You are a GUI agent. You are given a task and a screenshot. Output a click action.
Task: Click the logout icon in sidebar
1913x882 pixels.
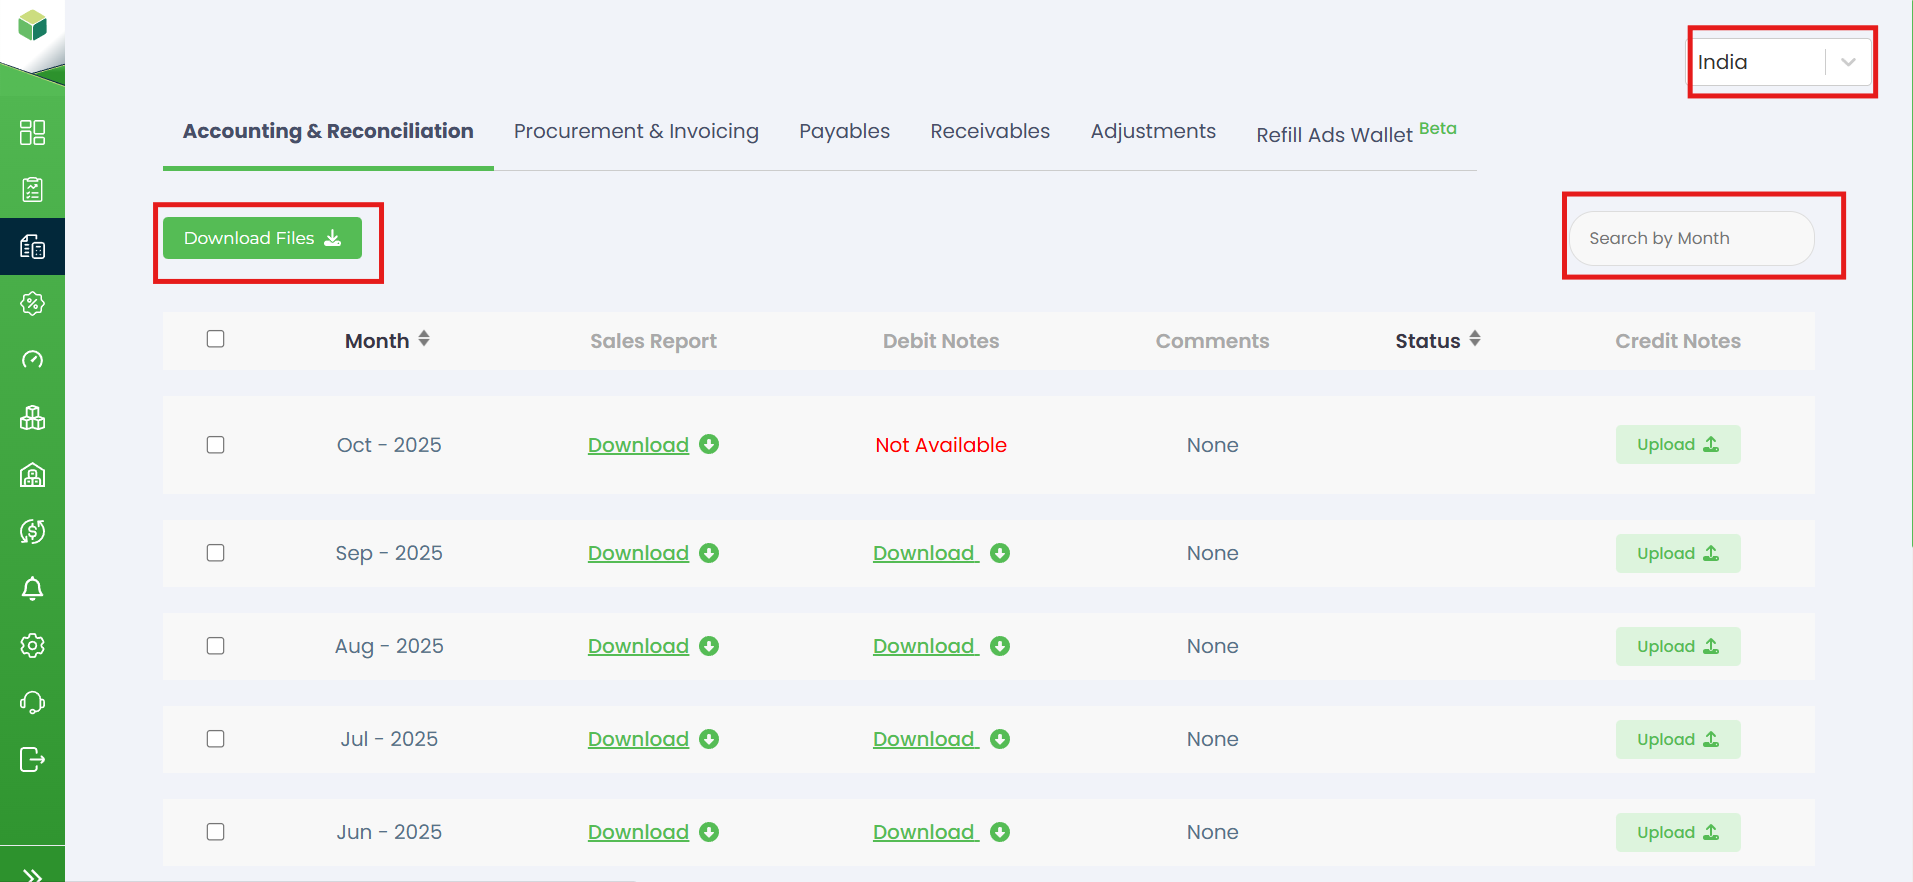[32, 760]
